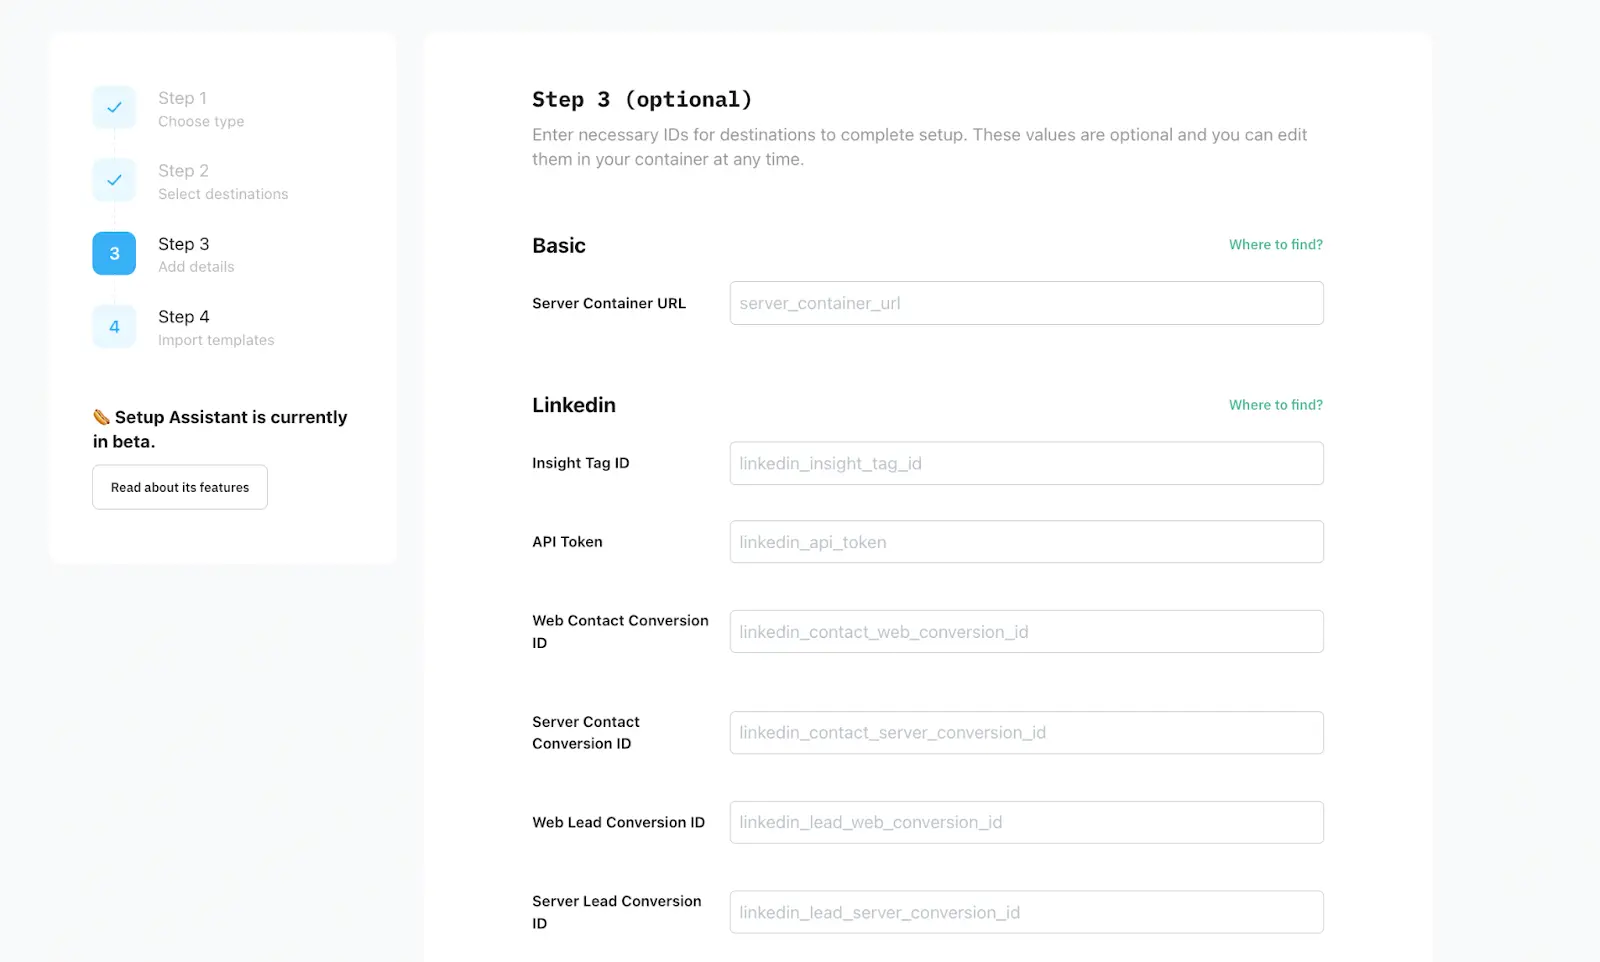The height and width of the screenshot is (962, 1600).
Task: Click the blue Step 3 number badge
Action: (x=113, y=253)
